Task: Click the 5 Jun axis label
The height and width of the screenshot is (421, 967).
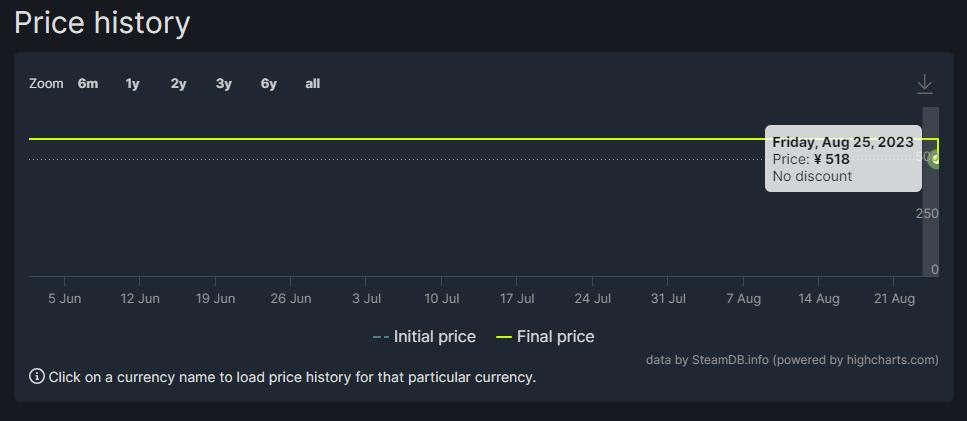Action: click(x=64, y=298)
